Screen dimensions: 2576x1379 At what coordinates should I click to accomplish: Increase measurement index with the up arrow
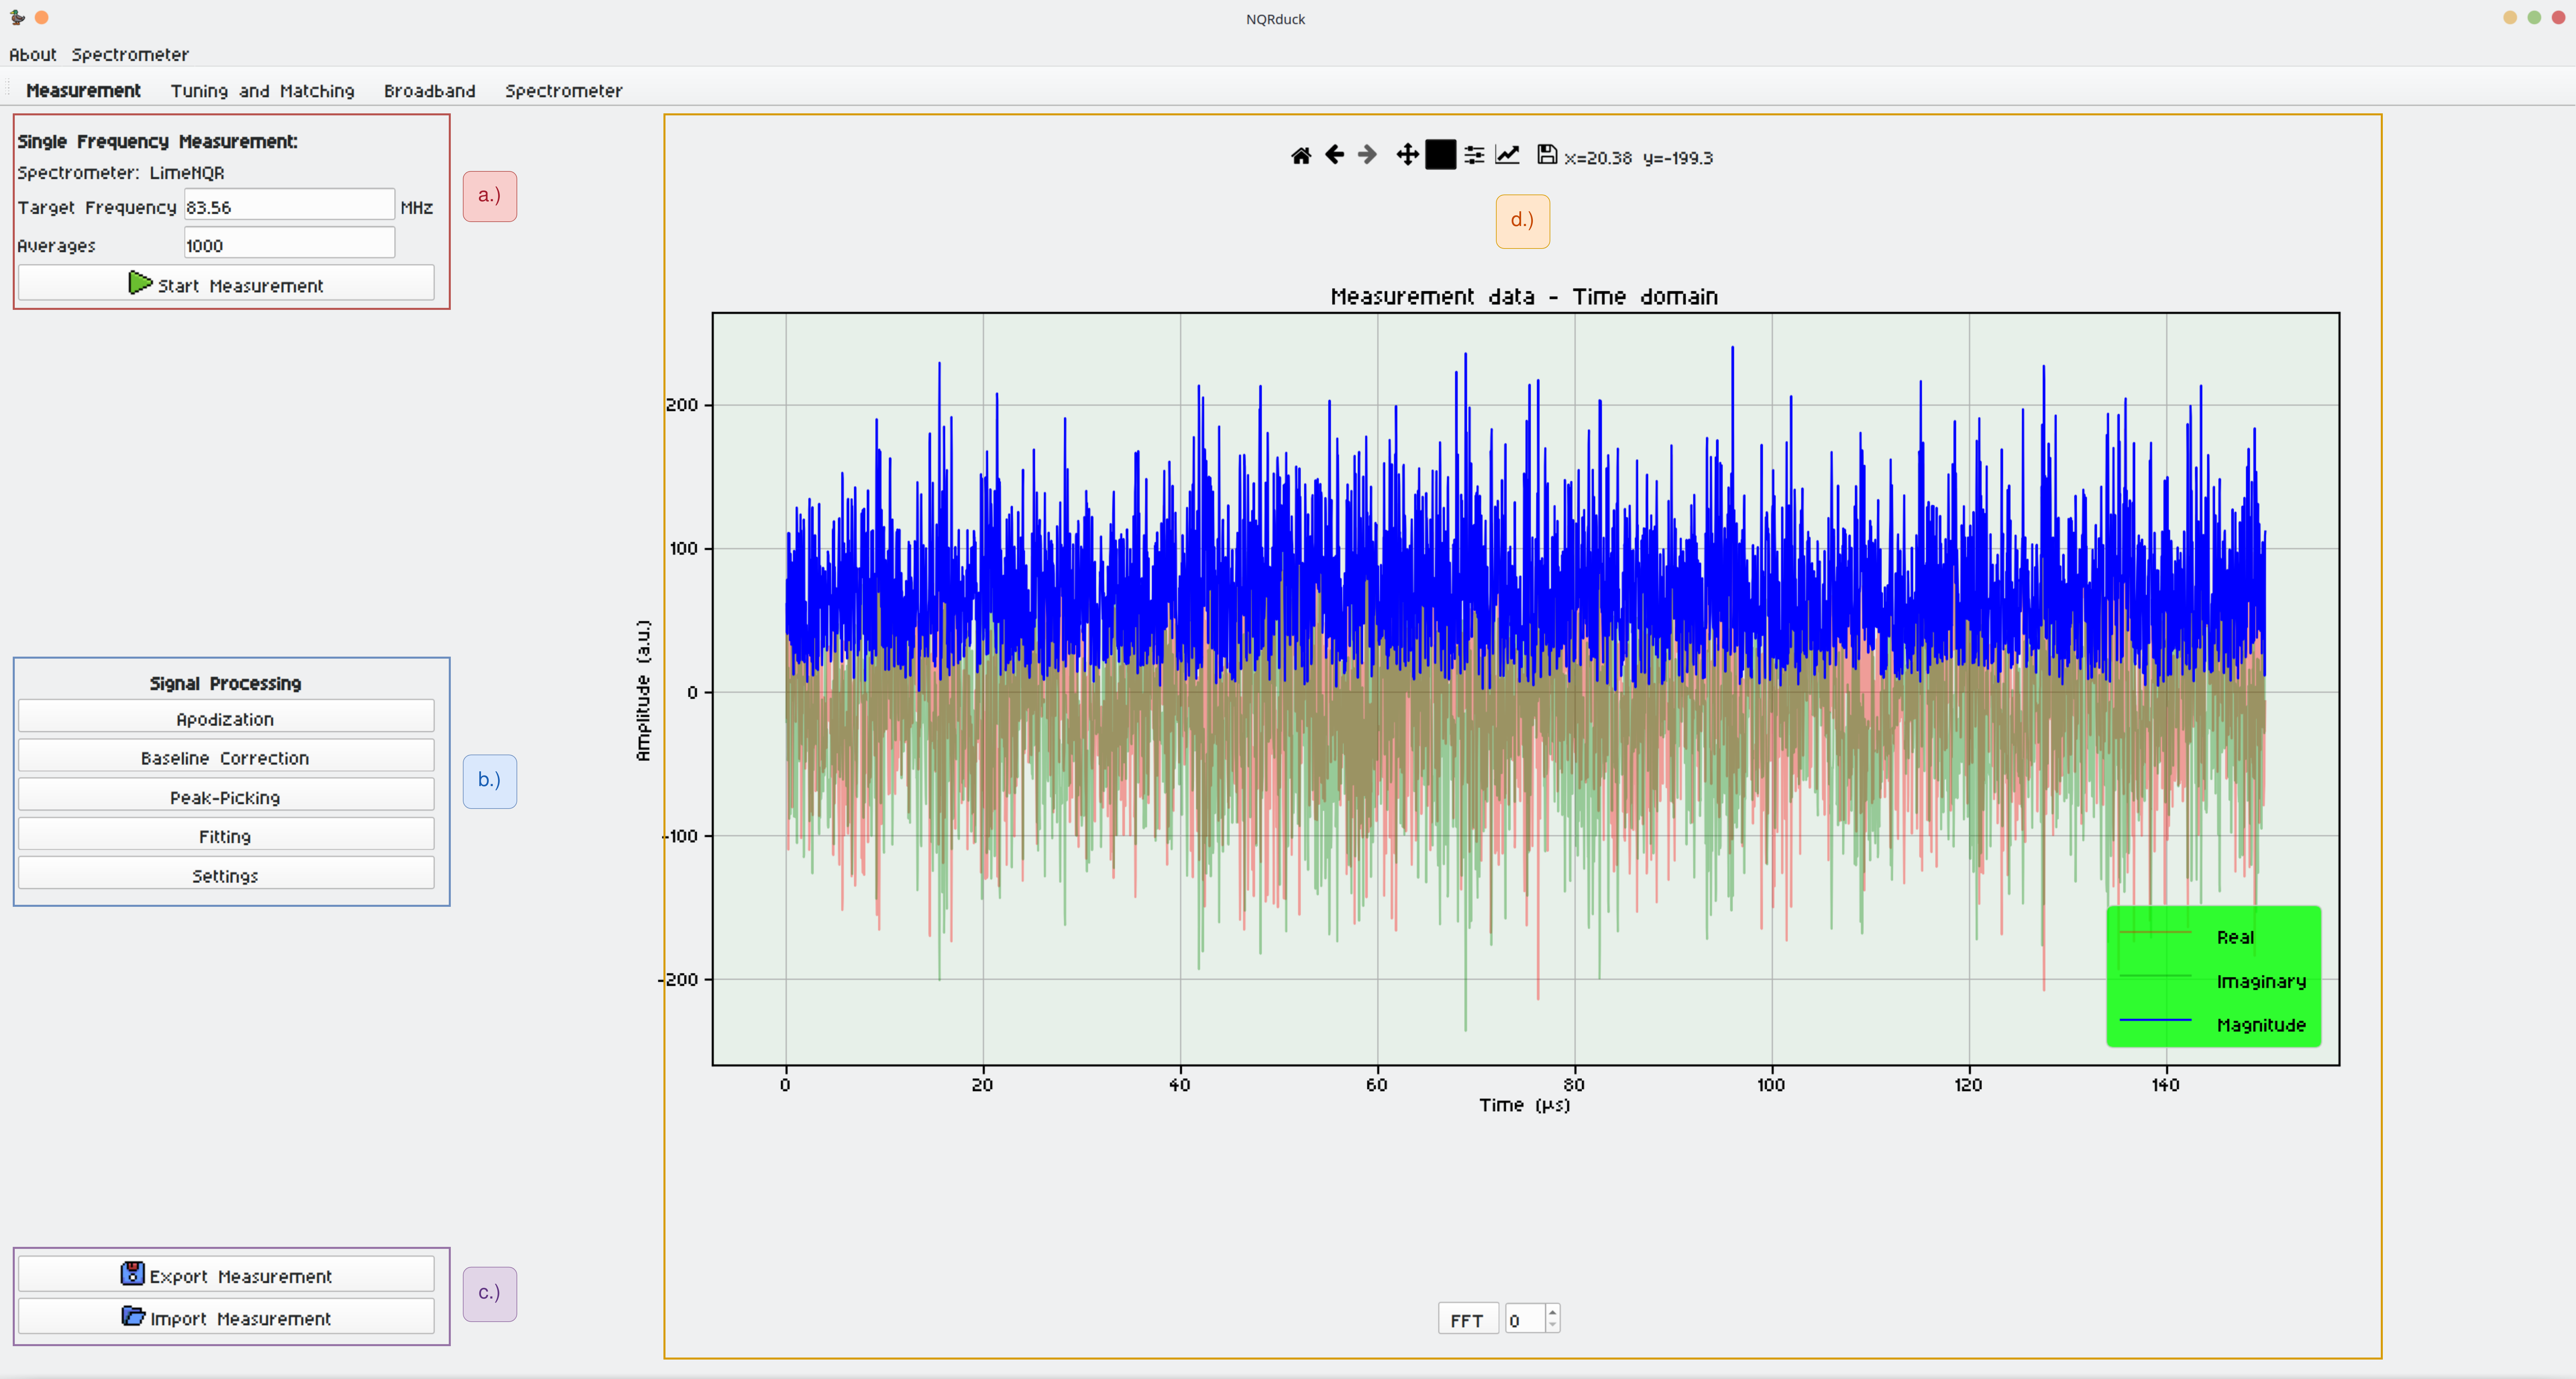pos(1552,1312)
